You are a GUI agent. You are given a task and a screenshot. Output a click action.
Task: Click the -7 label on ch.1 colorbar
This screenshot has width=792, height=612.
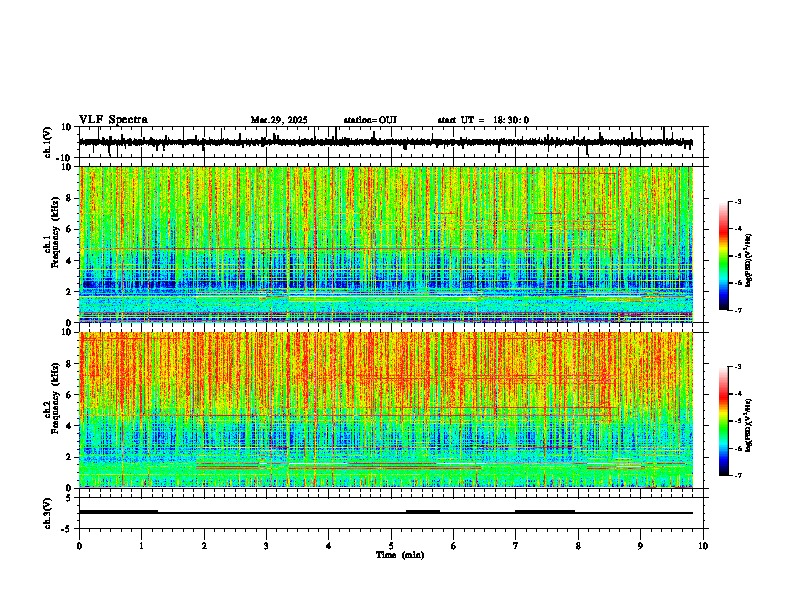click(737, 310)
